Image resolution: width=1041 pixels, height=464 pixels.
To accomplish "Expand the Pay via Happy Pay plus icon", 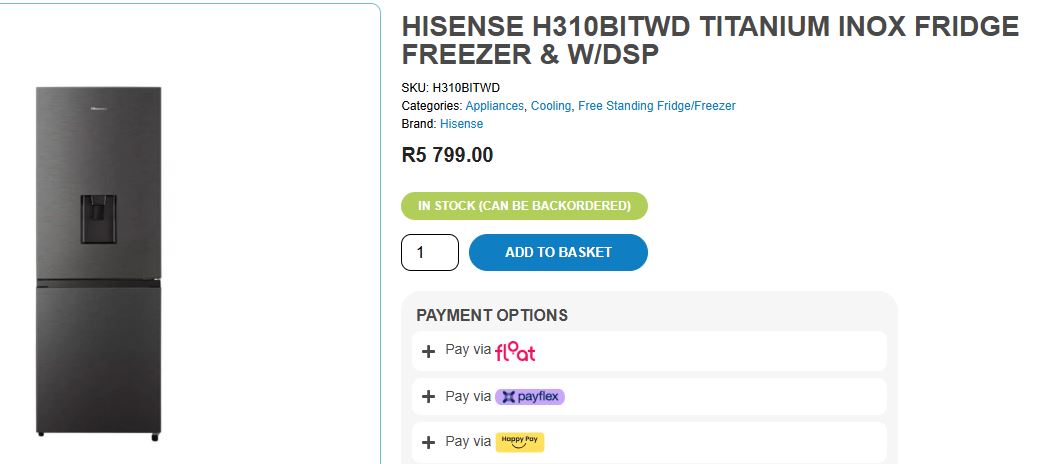I will pyautogui.click(x=429, y=442).
